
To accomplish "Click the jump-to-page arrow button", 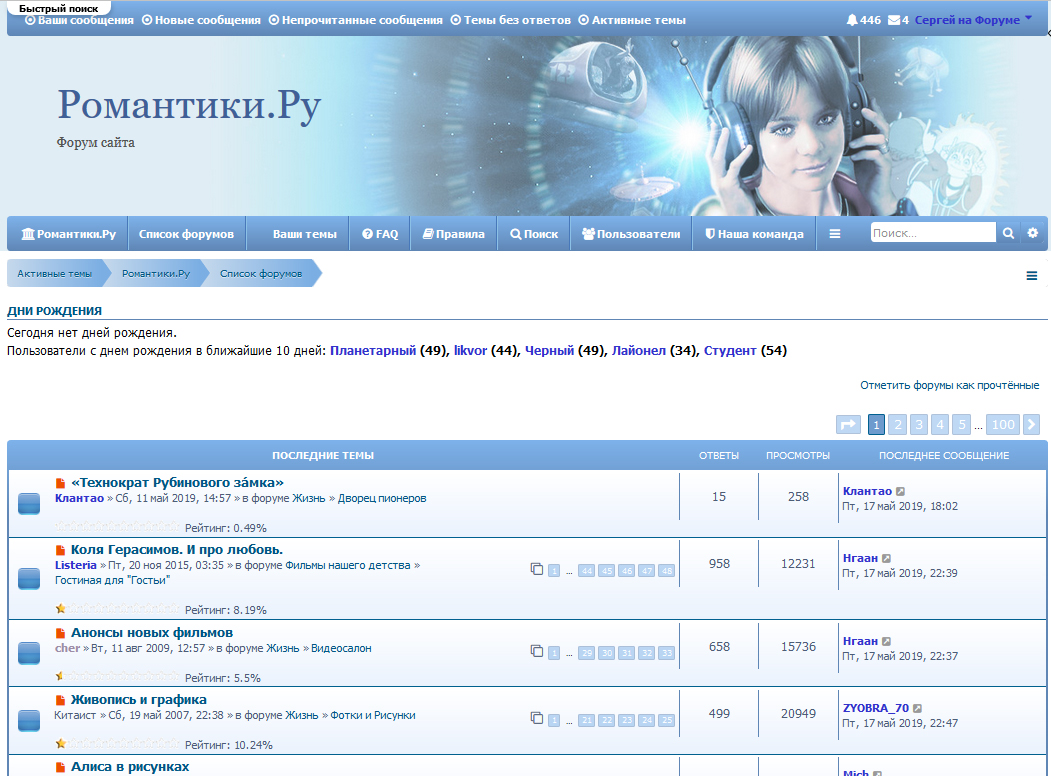I will 848,424.
